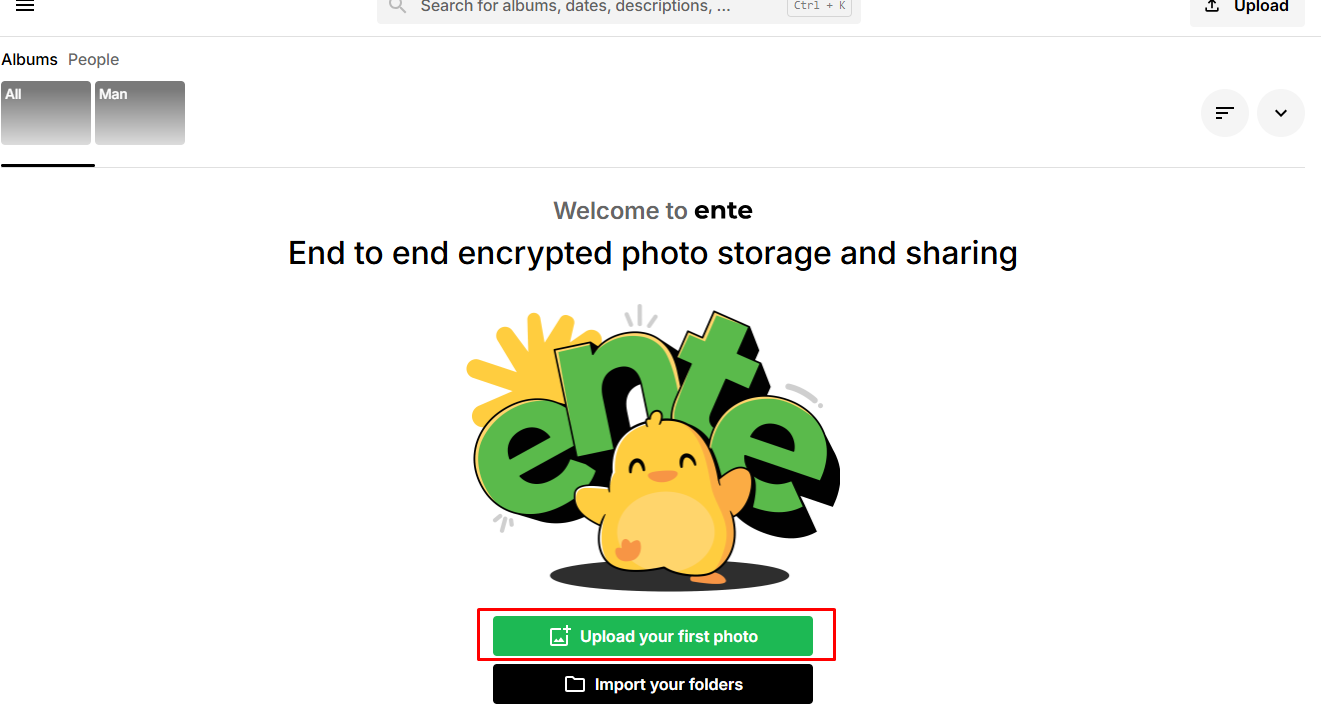Expand the albums bar with chevron button
This screenshot has width=1321, height=722.
click(1281, 113)
